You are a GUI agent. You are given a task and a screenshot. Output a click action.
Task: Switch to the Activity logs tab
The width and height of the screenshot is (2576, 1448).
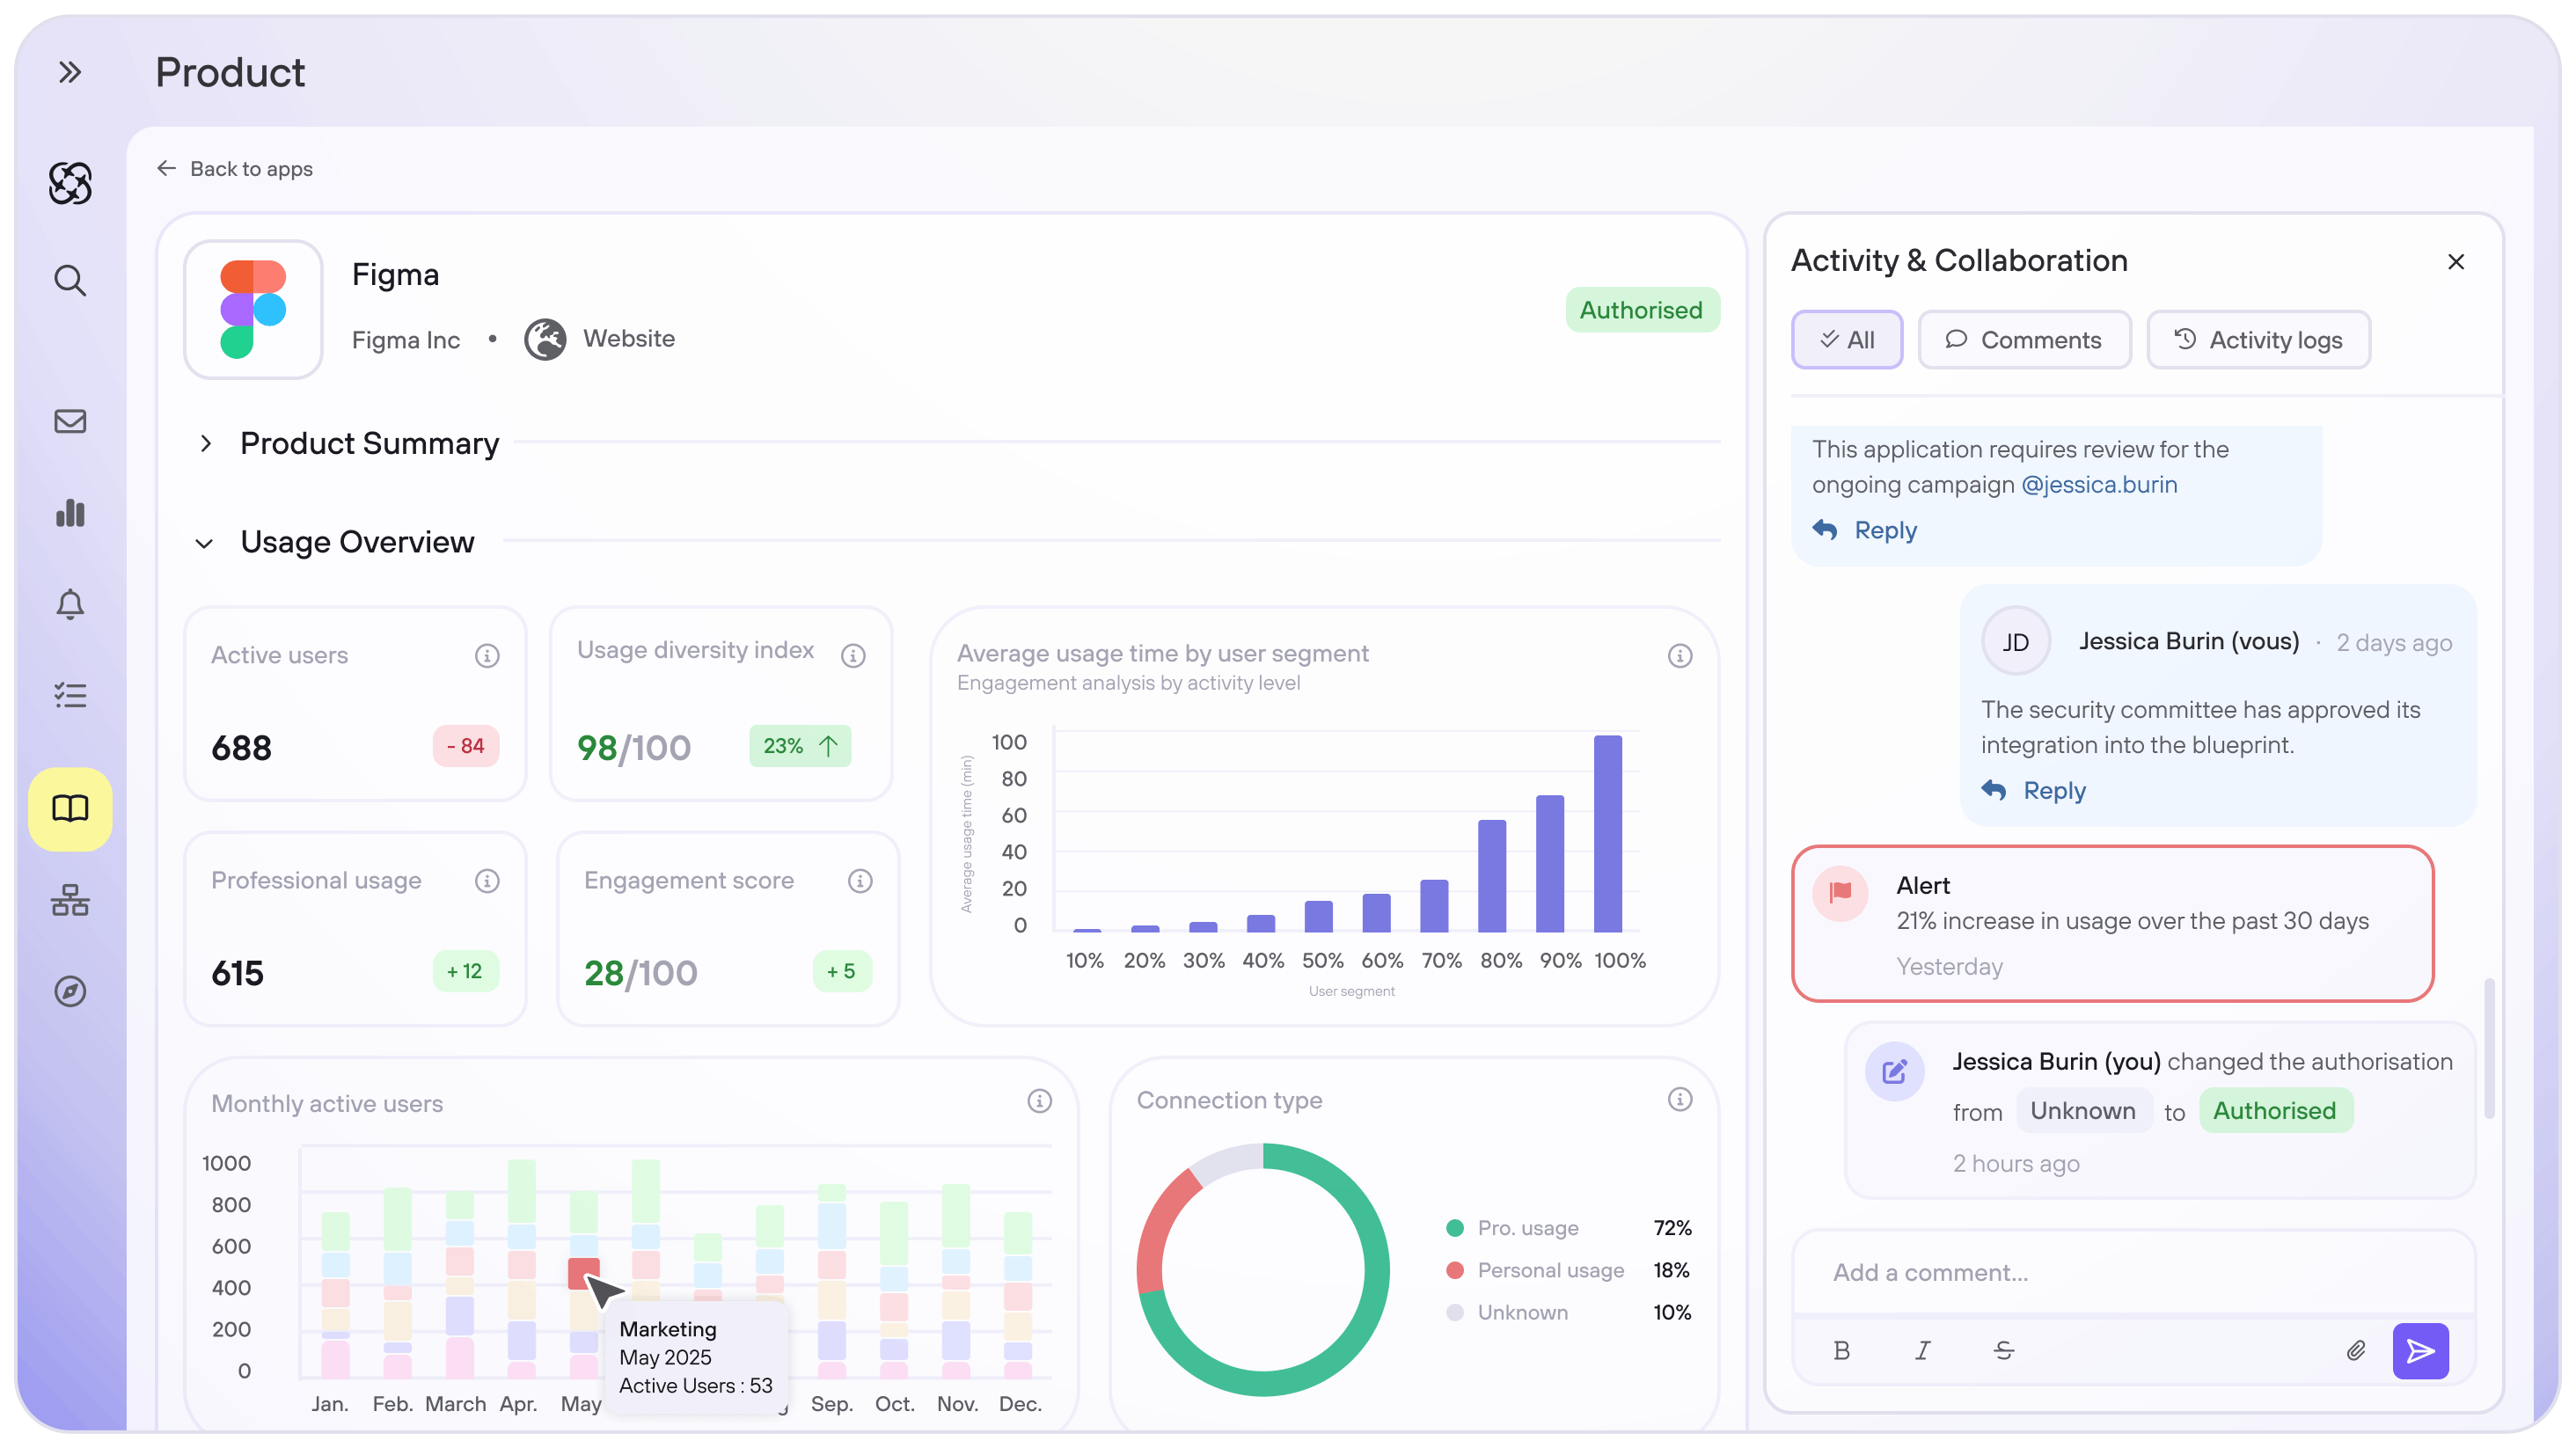[2258, 340]
